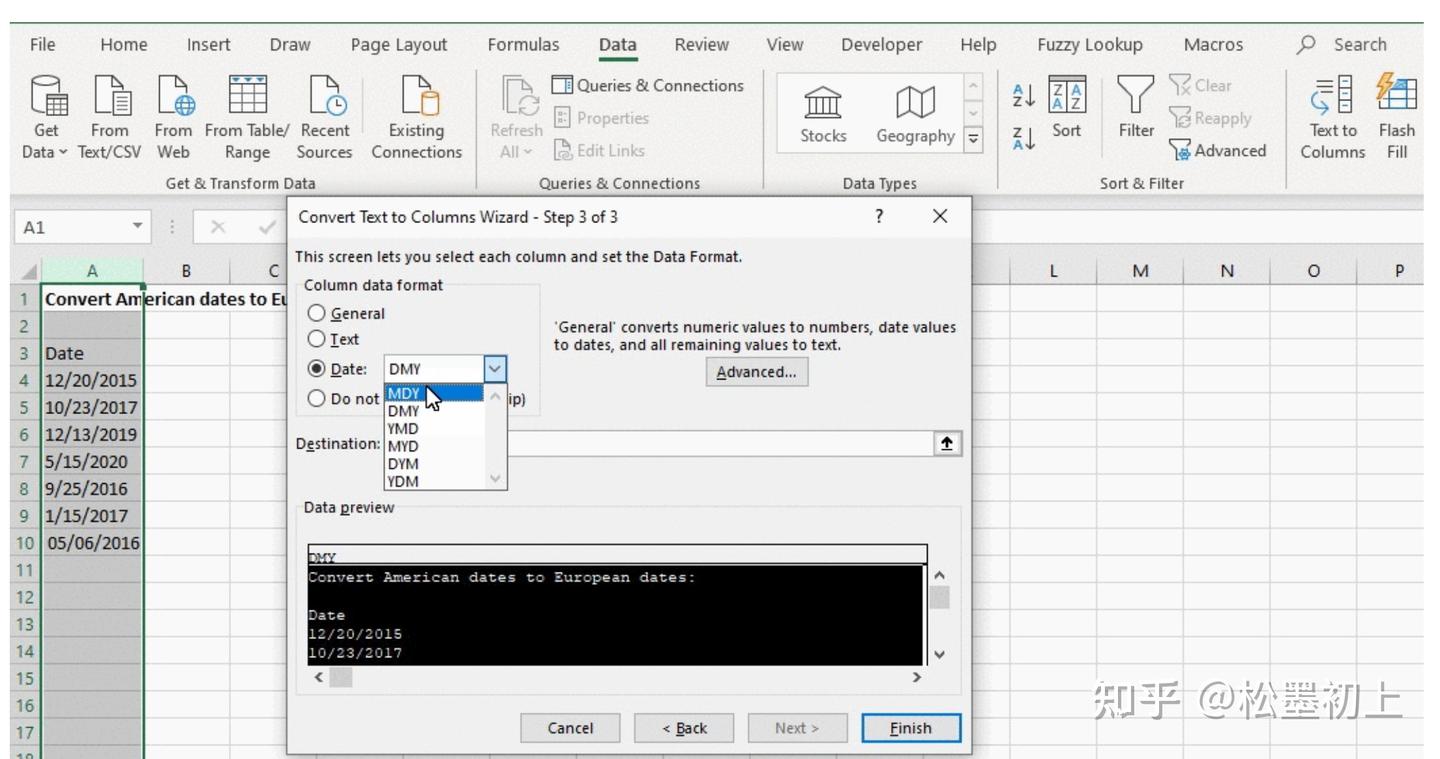Open the Name Box dropdown
The image size is (1440, 759).
[135, 227]
